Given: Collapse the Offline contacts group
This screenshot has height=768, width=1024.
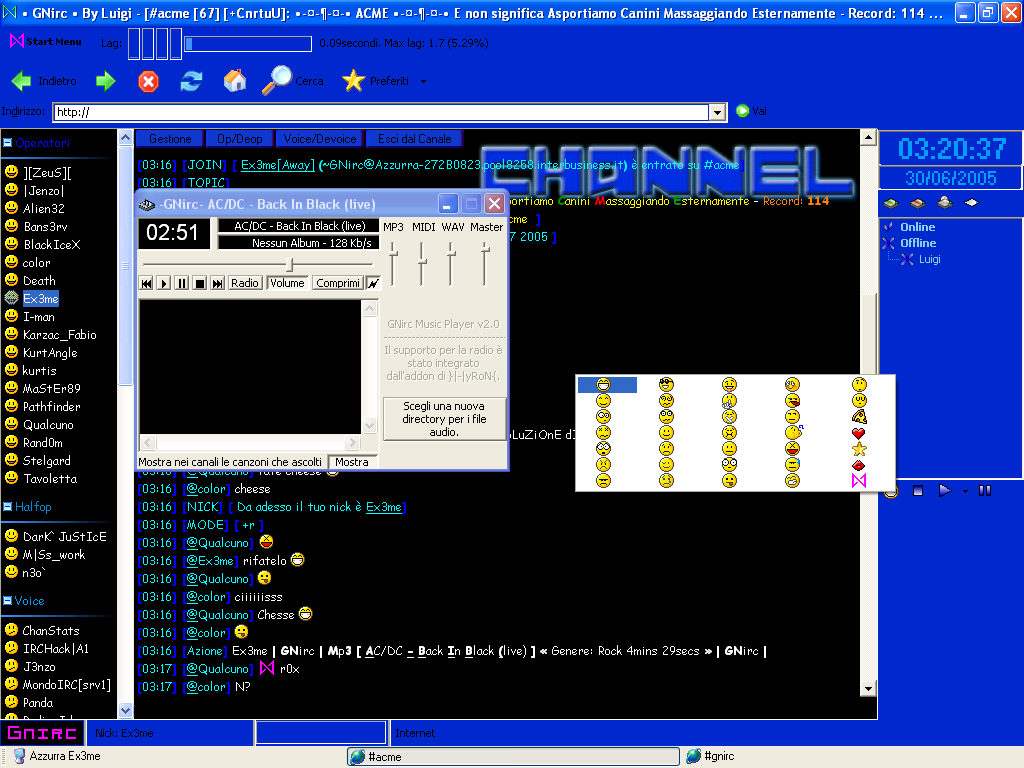Looking at the screenshot, I should (888, 243).
